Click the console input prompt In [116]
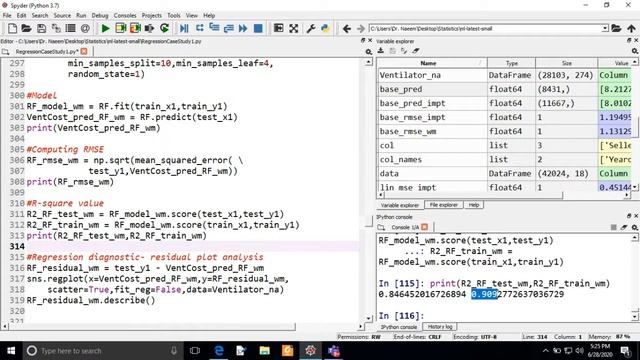 401,316
